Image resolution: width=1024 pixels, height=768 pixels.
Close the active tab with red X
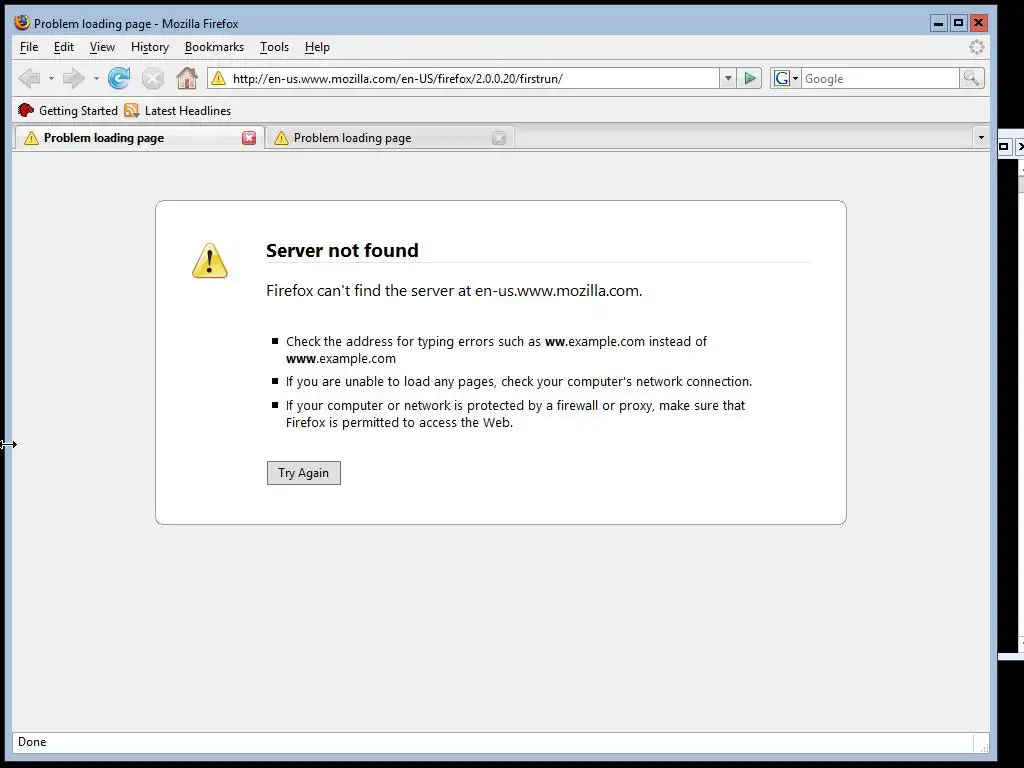249,138
